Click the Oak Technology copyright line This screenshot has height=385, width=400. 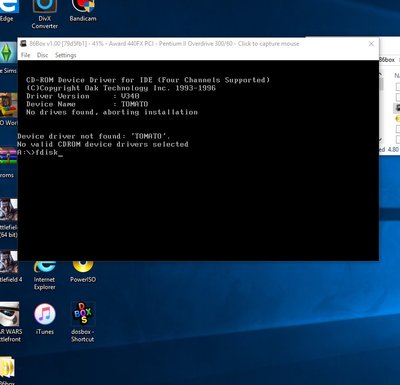pyautogui.click(x=121, y=88)
